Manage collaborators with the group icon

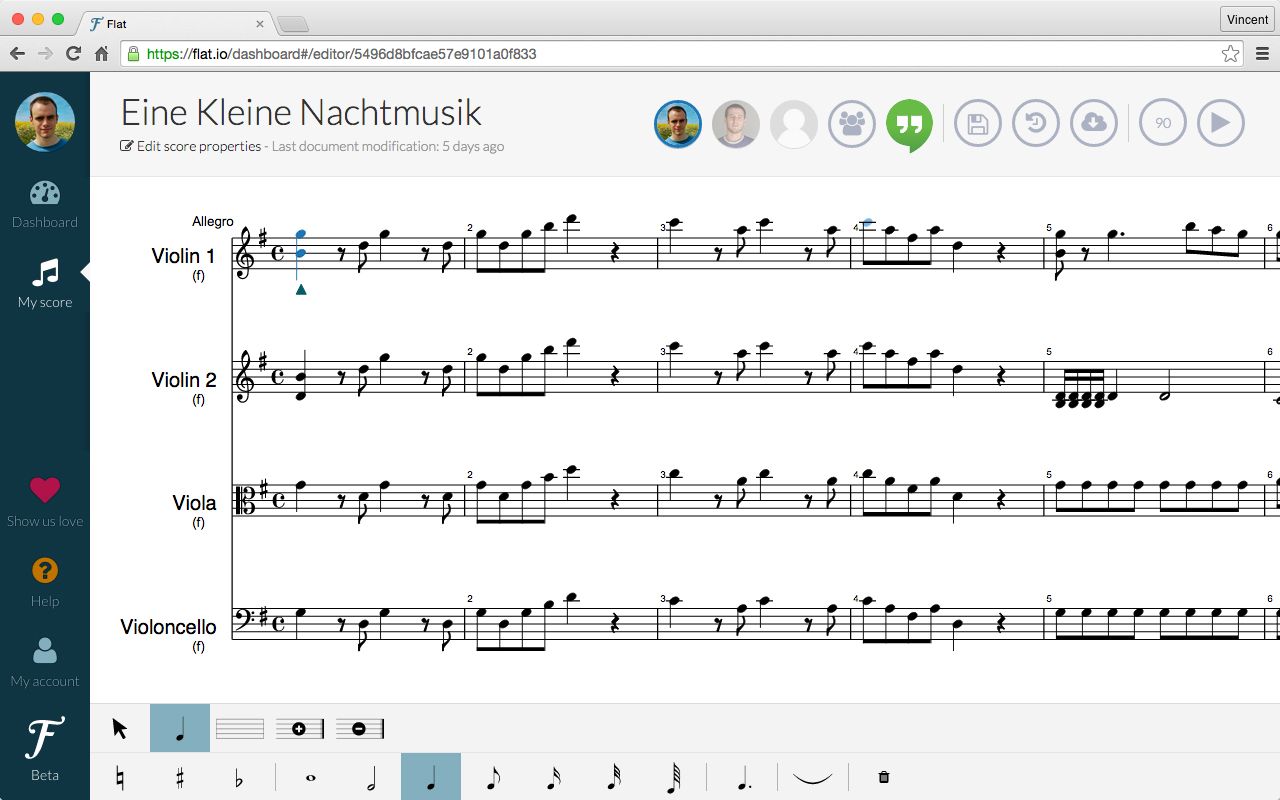pyautogui.click(x=852, y=124)
